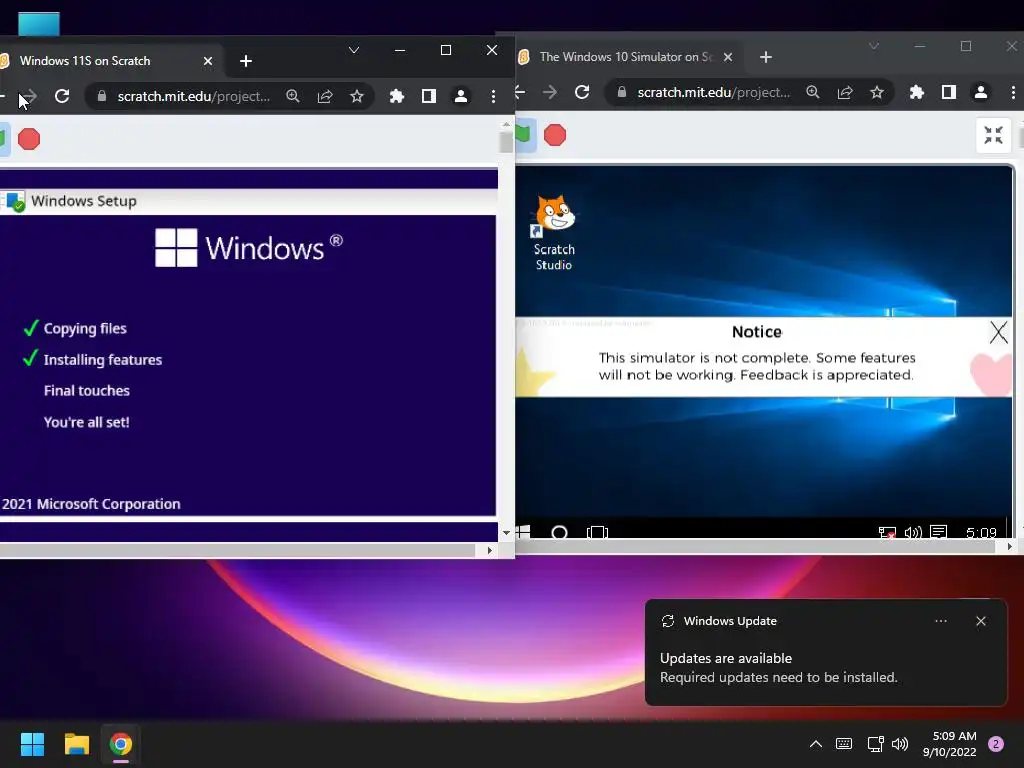The image size is (1024, 768).
Task: Select The Windows 10 Simulator on Scratch tab
Action: [x=628, y=57]
